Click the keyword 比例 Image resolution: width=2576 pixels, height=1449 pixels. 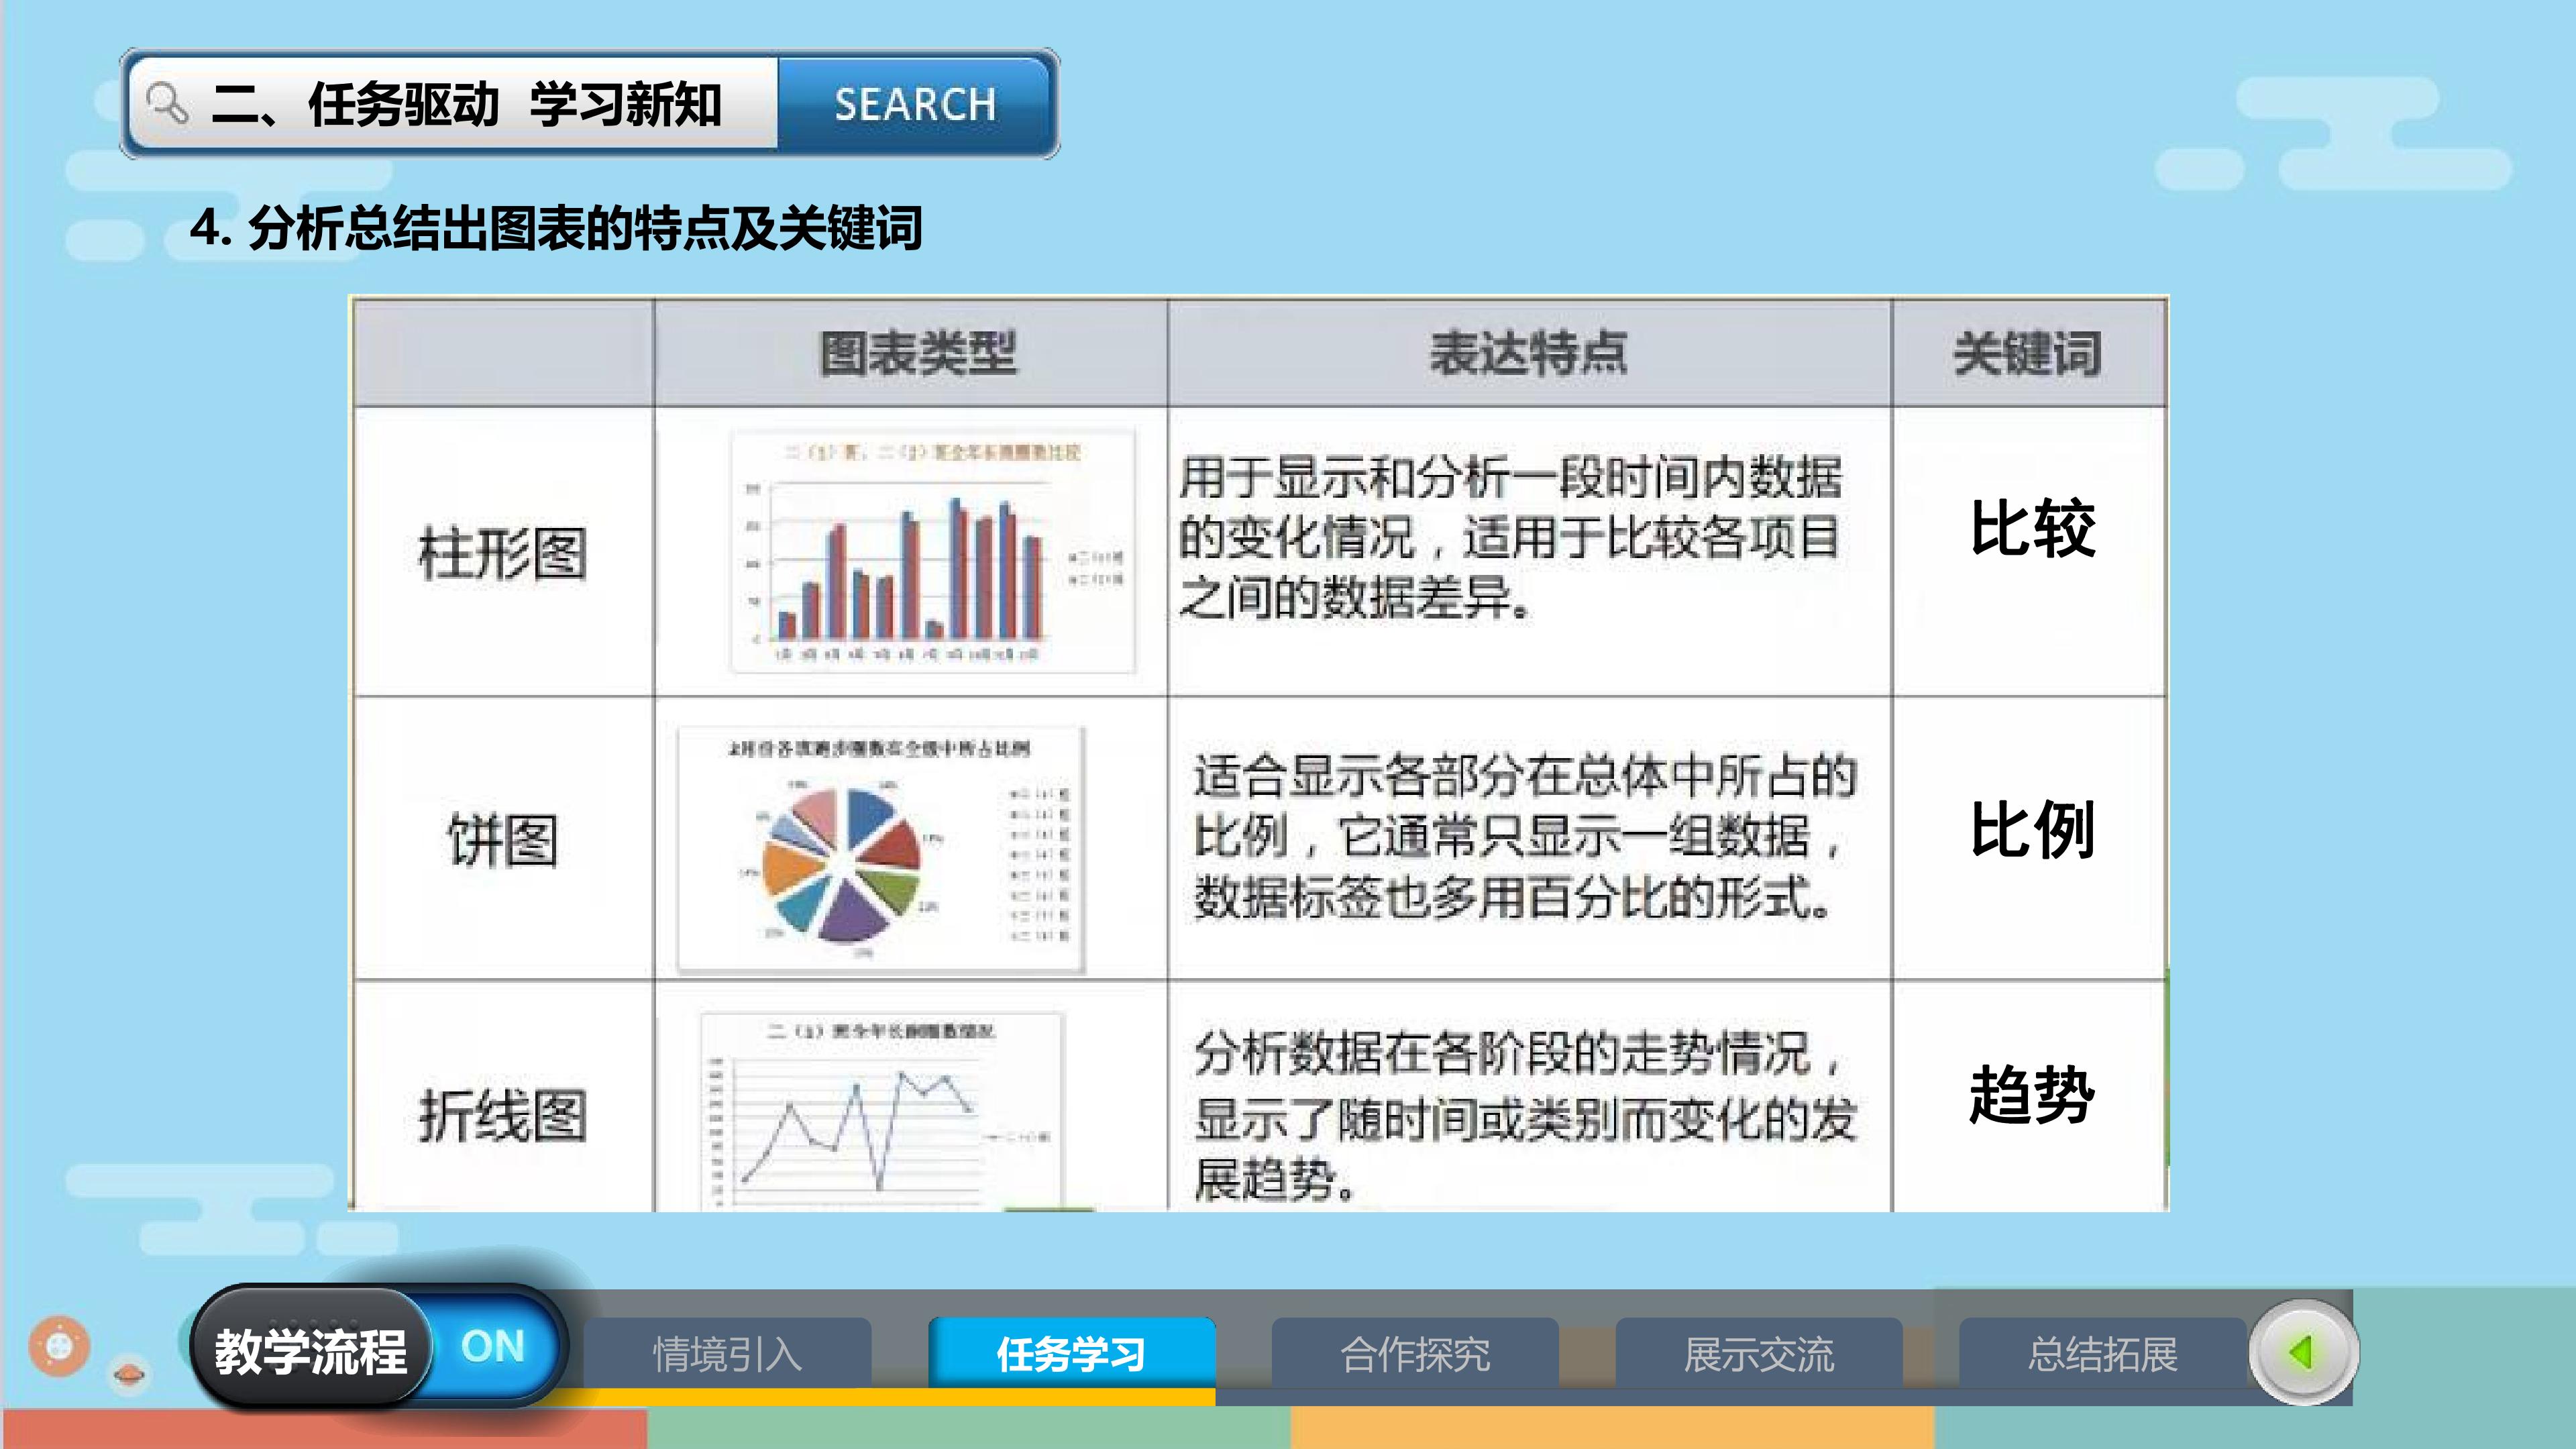point(2033,830)
